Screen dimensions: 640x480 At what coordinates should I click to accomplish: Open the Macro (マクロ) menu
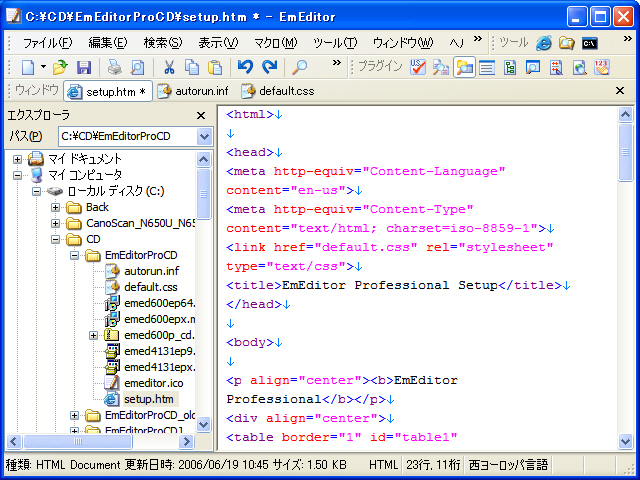coord(276,43)
